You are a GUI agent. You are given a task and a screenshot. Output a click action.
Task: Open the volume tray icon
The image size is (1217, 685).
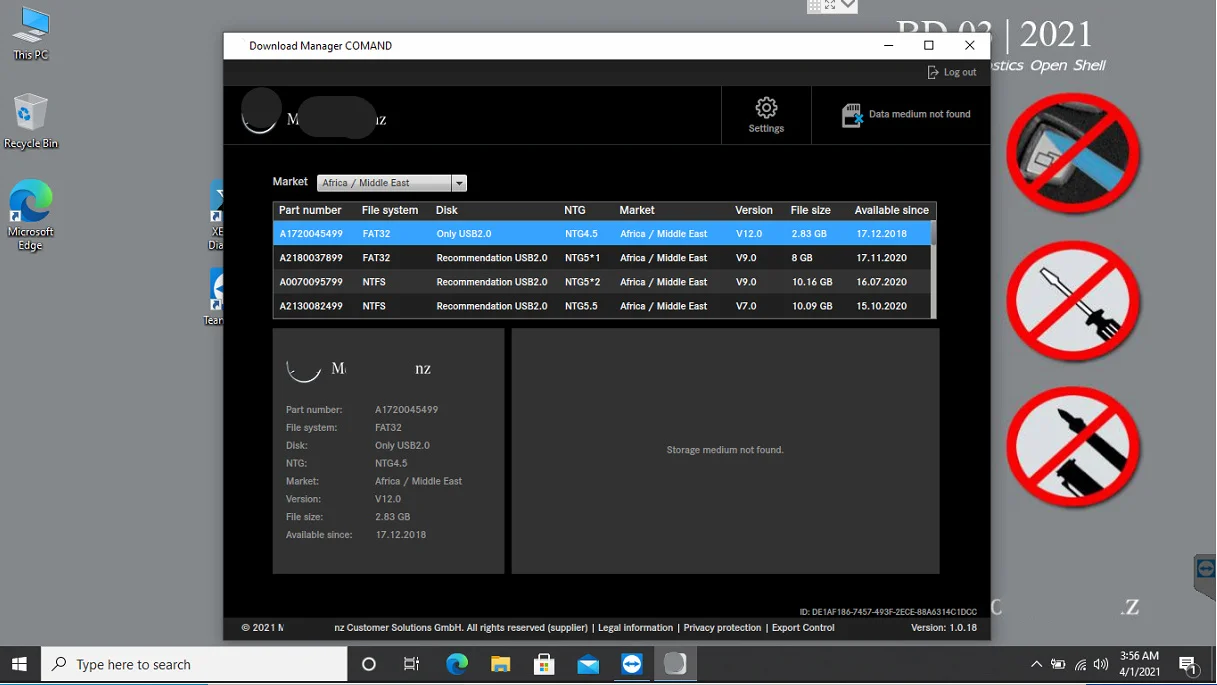(x=1102, y=664)
